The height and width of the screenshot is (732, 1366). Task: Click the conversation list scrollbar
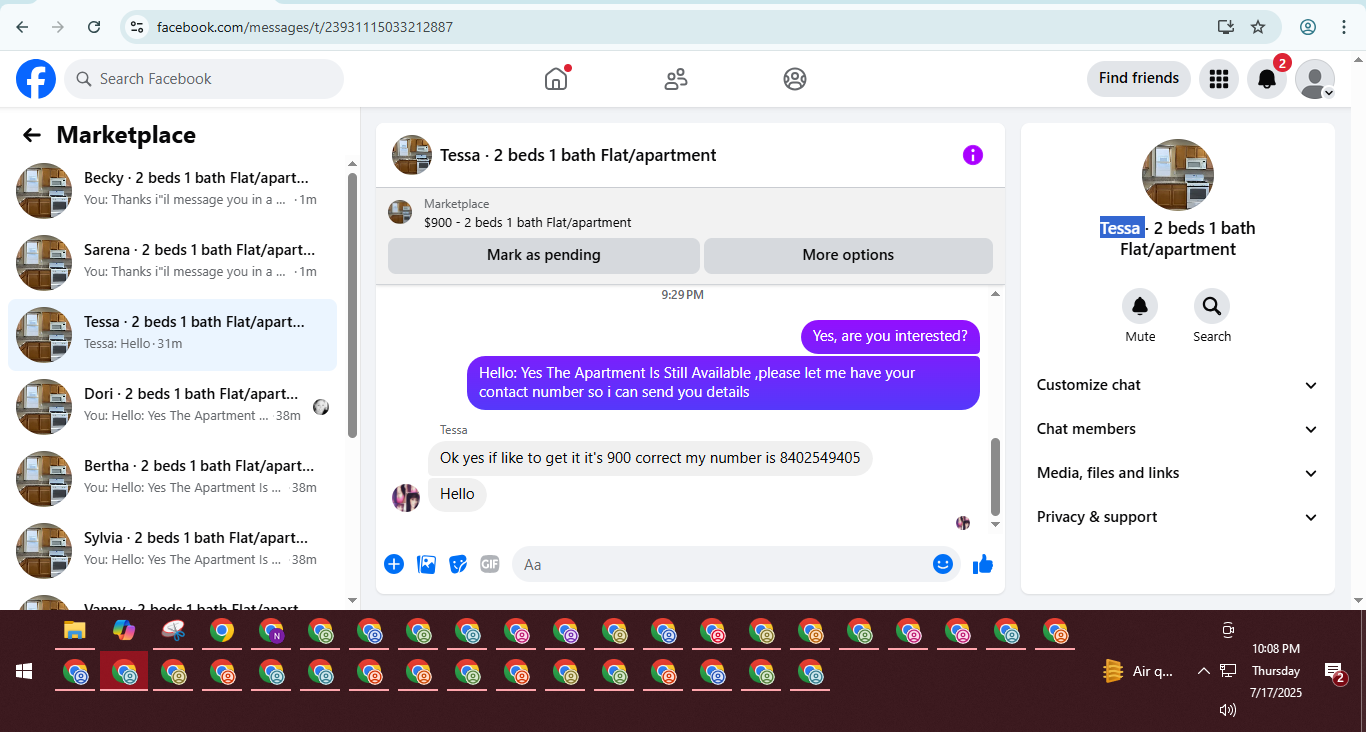[x=352, y=305]
